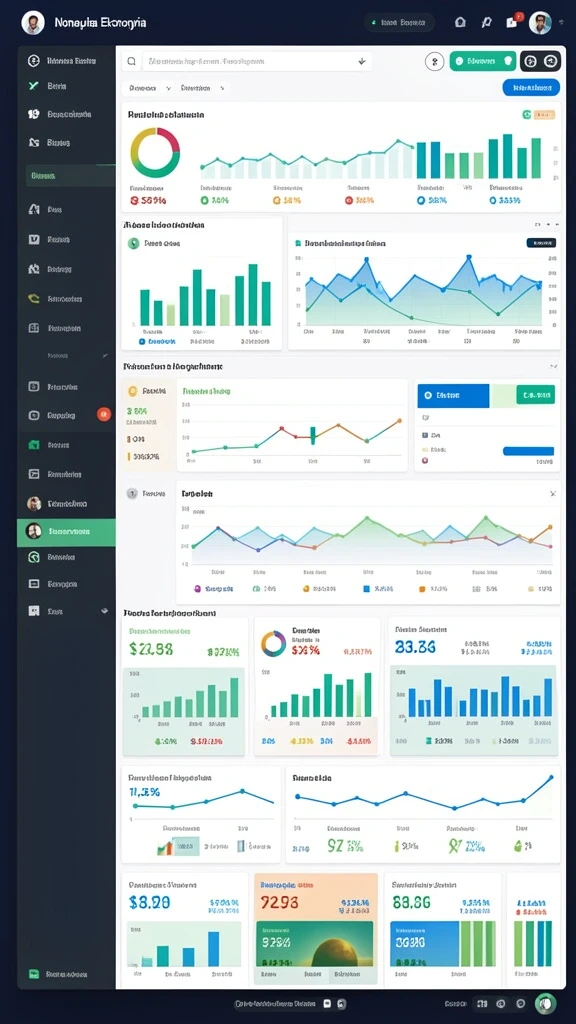This screenshot has width=576, height=1024.
Task: Expand the first filter dropdown below search
Action: (150, 88)
